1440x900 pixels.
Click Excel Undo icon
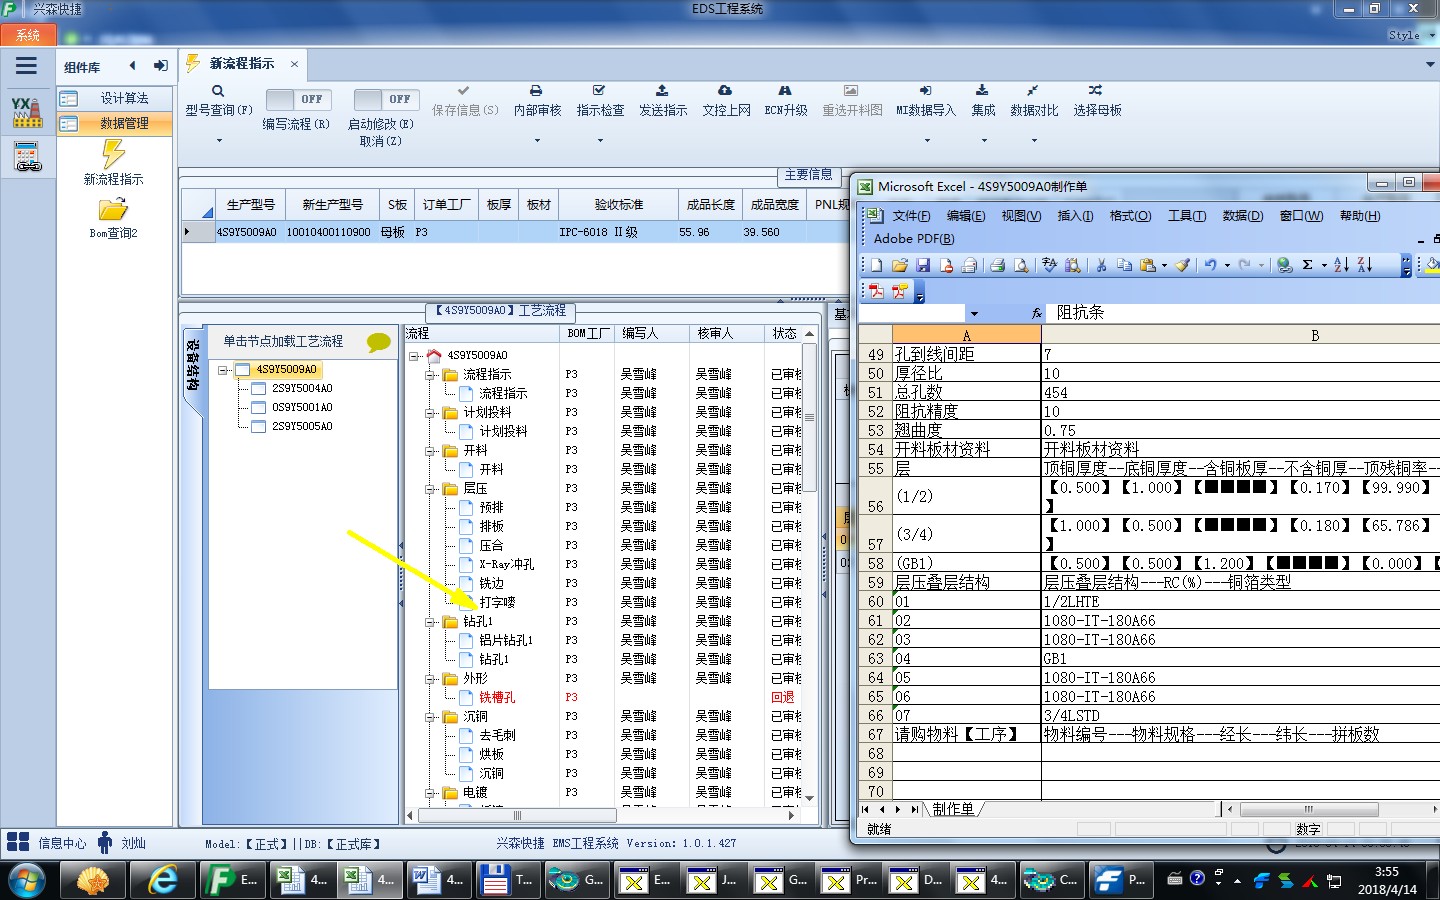coord(1210,265)
